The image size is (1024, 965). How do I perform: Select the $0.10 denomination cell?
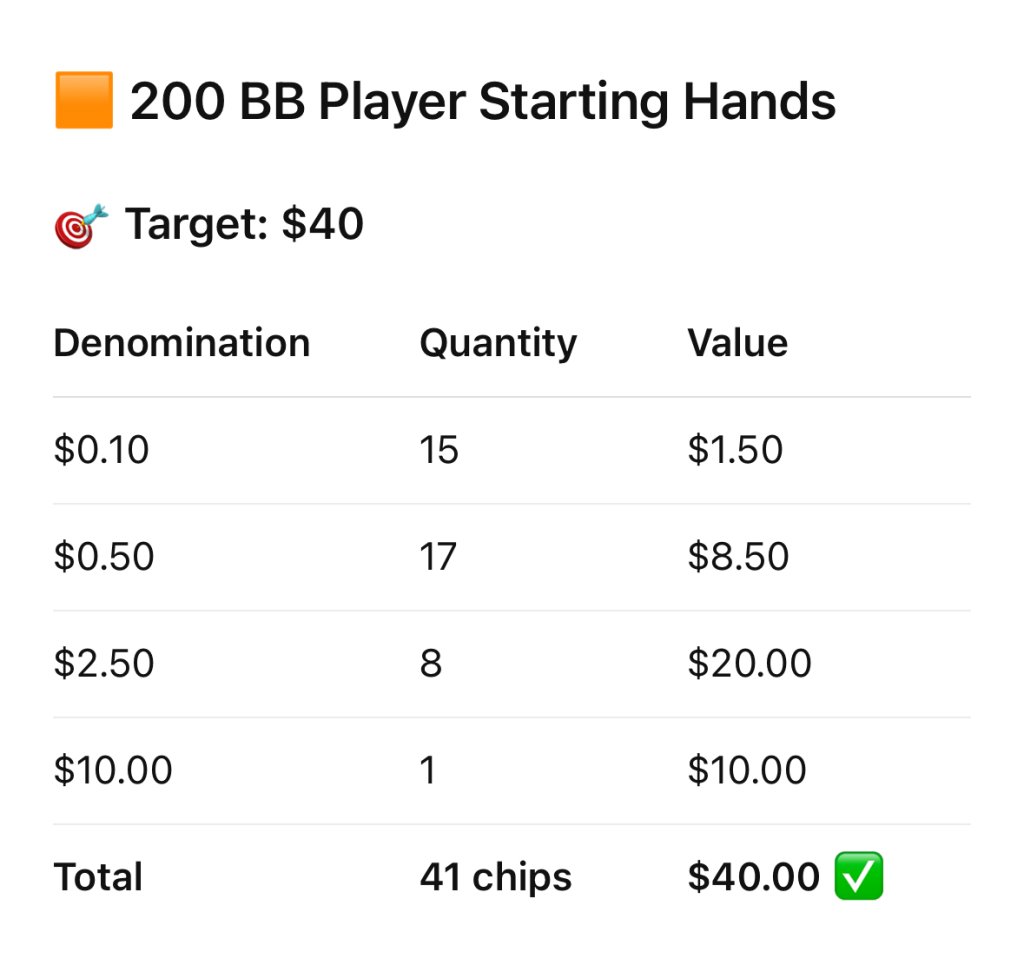pyautogui.click(x=101, y=450)
